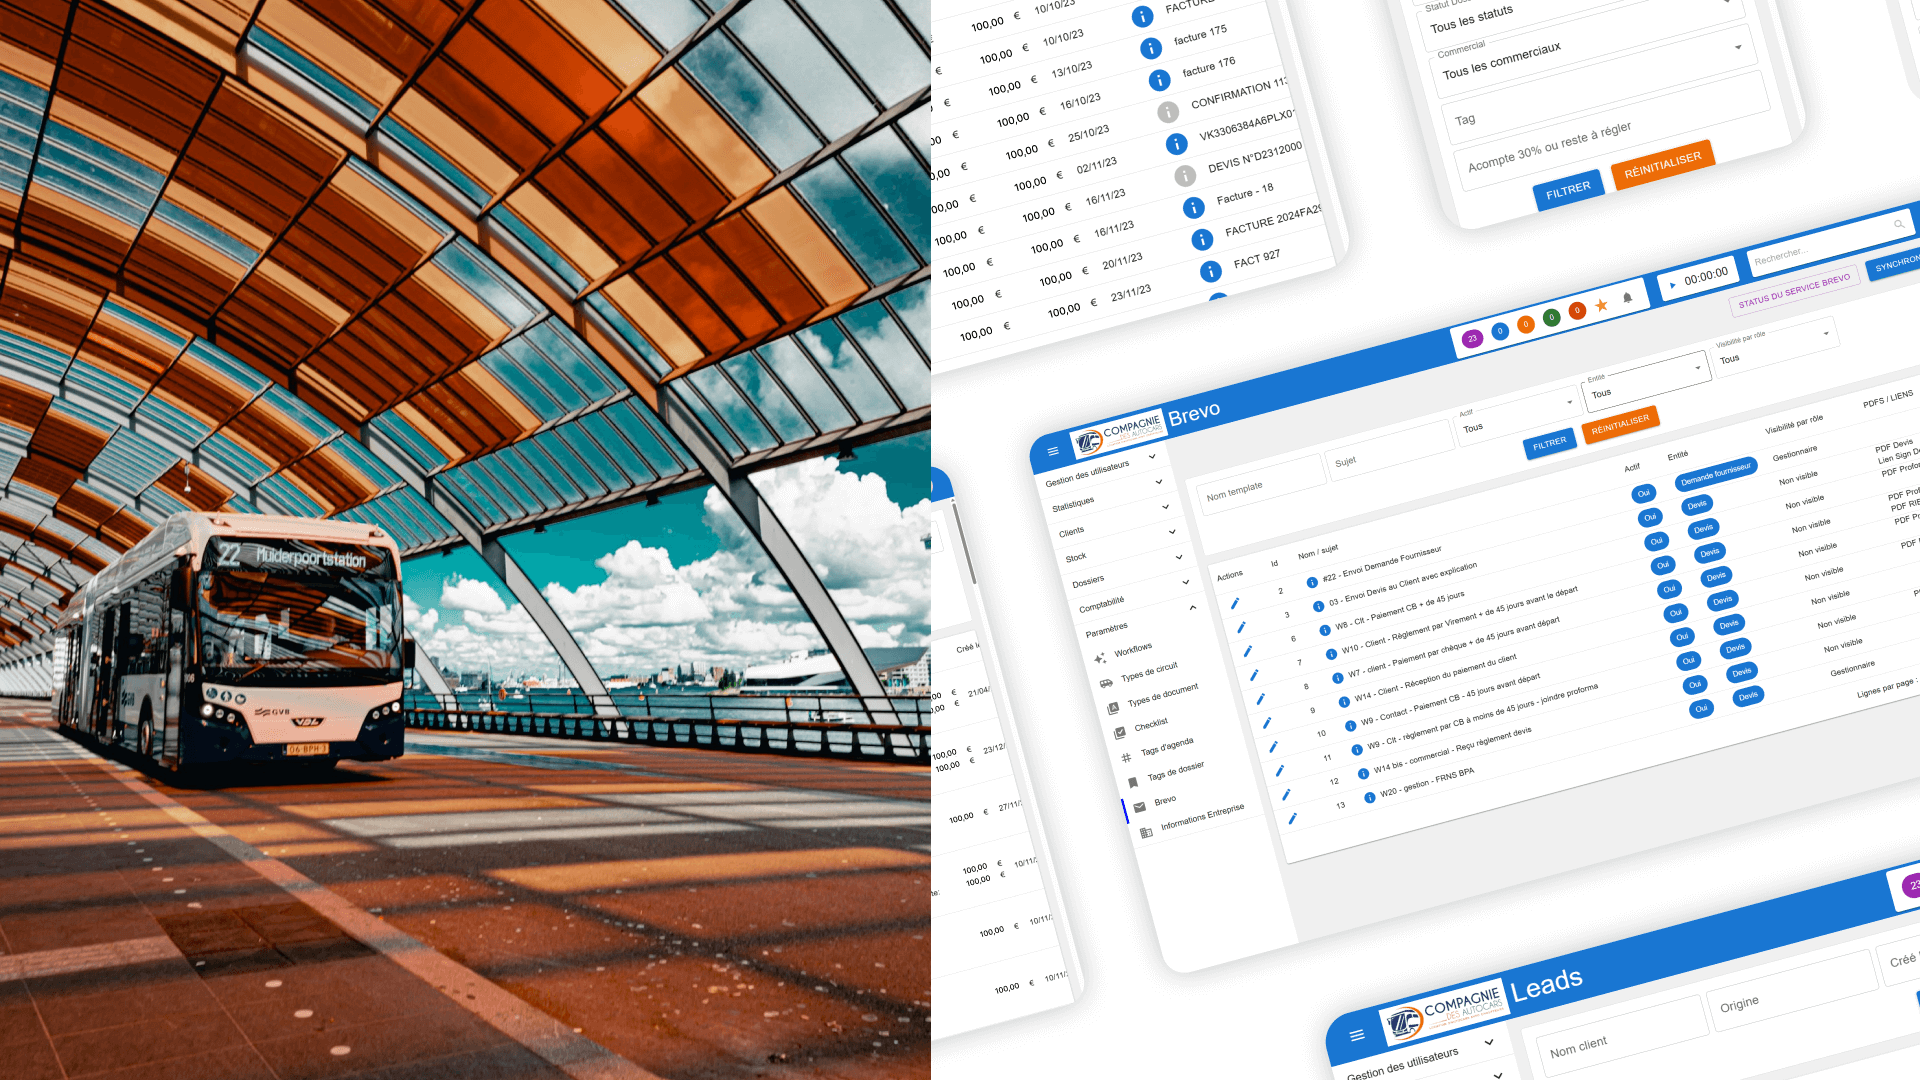Click edit pencil for template id 2
1920x1080 pixels.
click(x=1235, y=603)
